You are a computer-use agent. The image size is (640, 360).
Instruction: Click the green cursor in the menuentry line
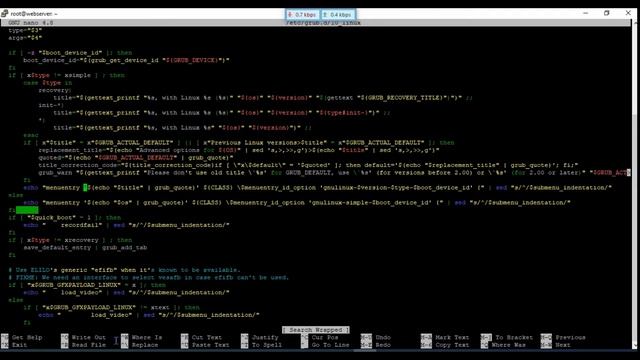[x=85, y=188]
